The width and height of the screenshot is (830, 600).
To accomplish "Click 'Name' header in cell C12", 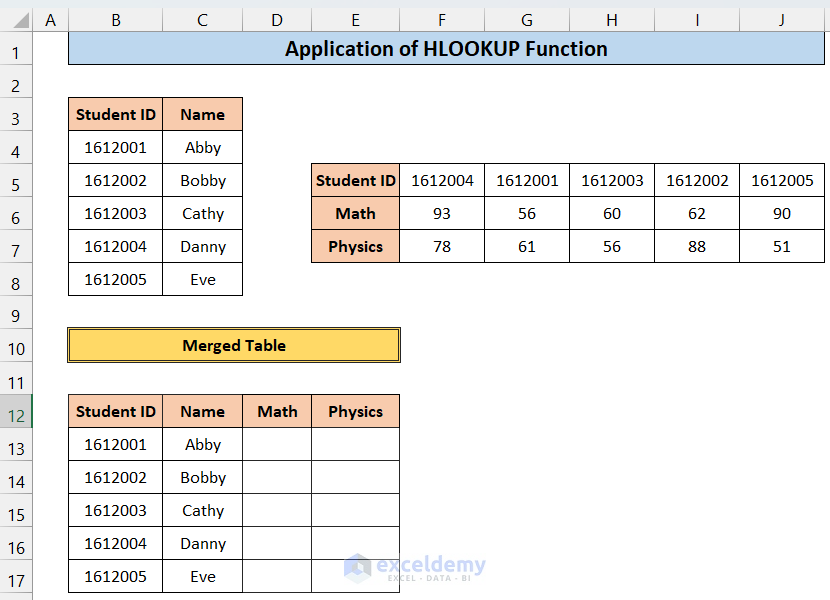I will coord(202,411).
